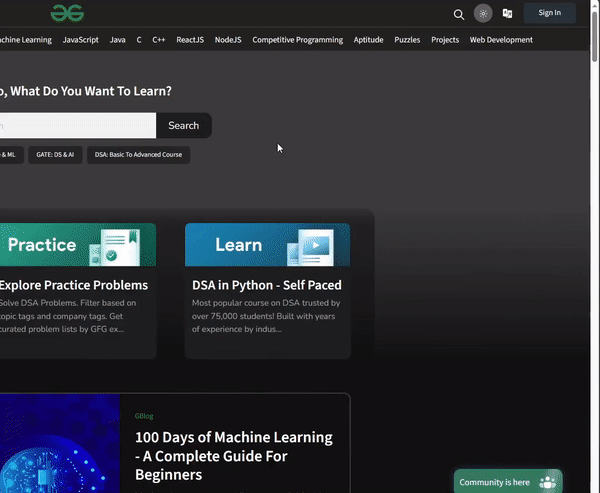Click 'Most popular course on DSA' description text

tap(266, 316)
